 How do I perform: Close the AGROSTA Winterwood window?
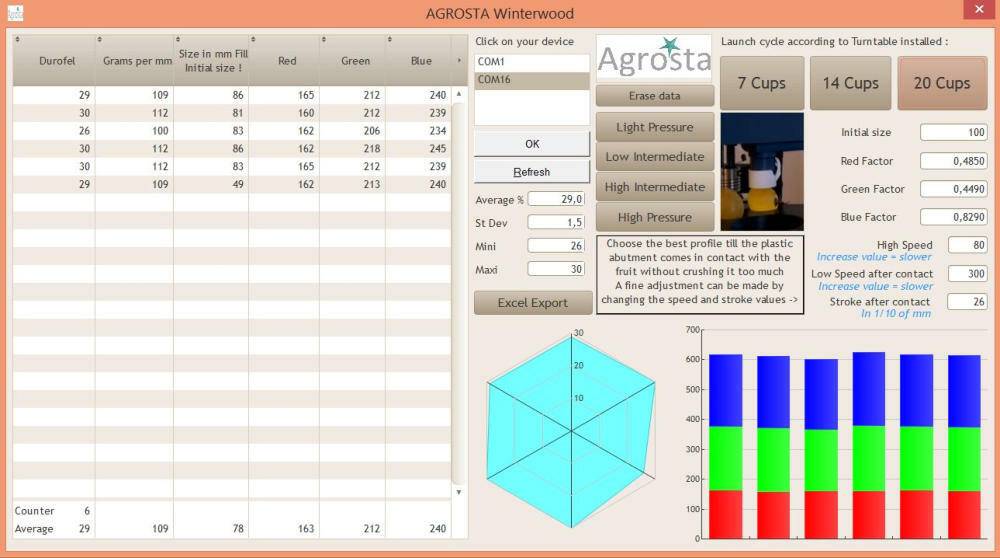[979, 10]
